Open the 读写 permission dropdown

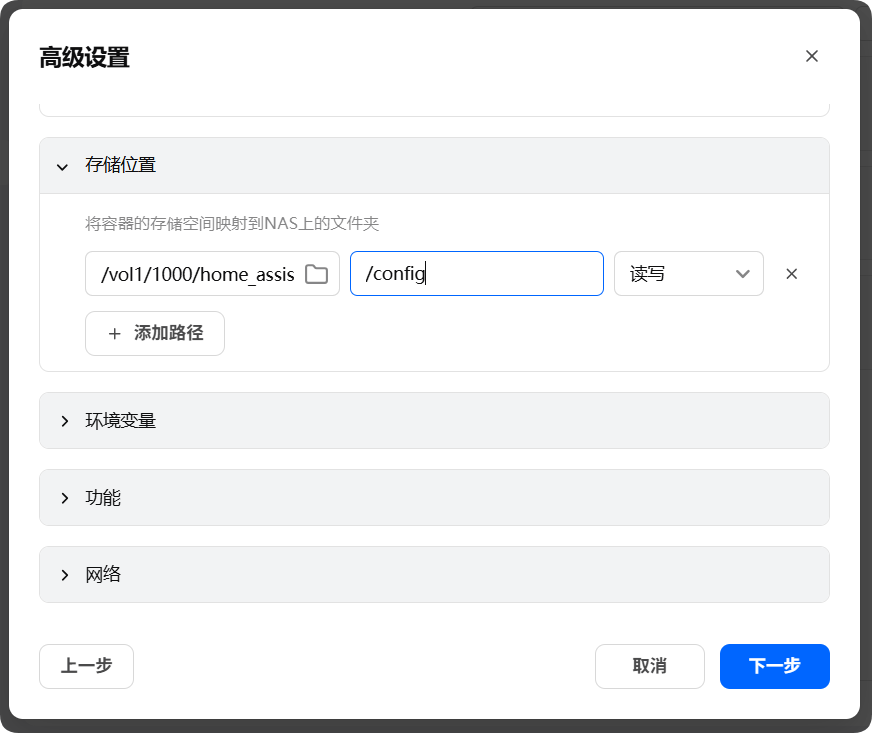coord(689,273)
